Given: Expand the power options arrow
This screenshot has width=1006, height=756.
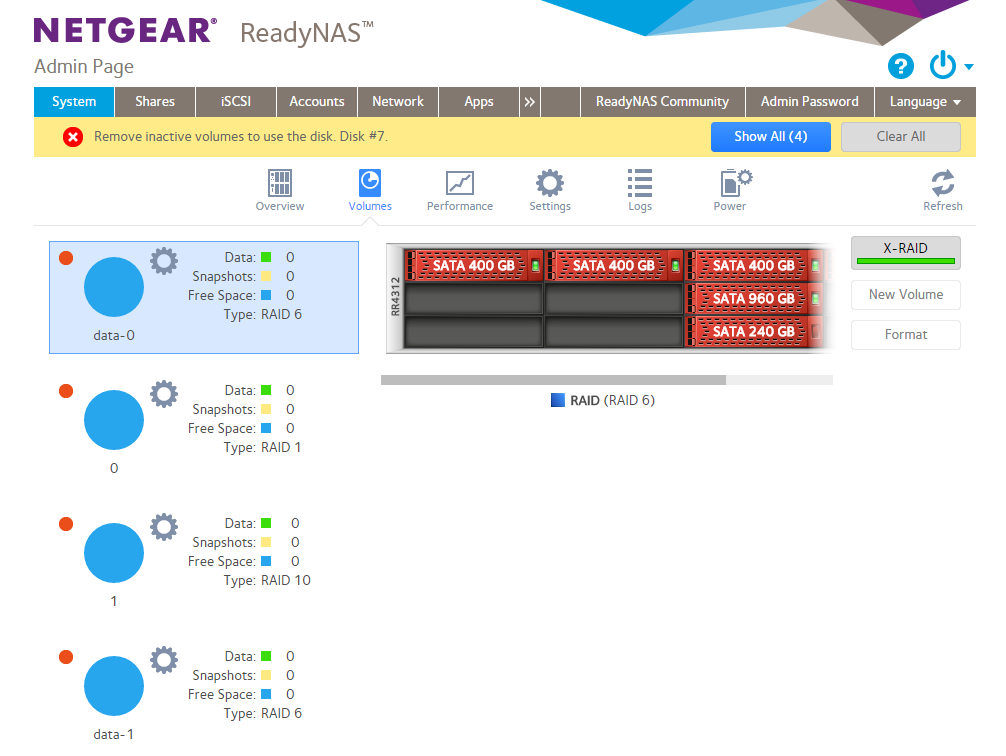Looking at the screenshot, I should [969, 66].
